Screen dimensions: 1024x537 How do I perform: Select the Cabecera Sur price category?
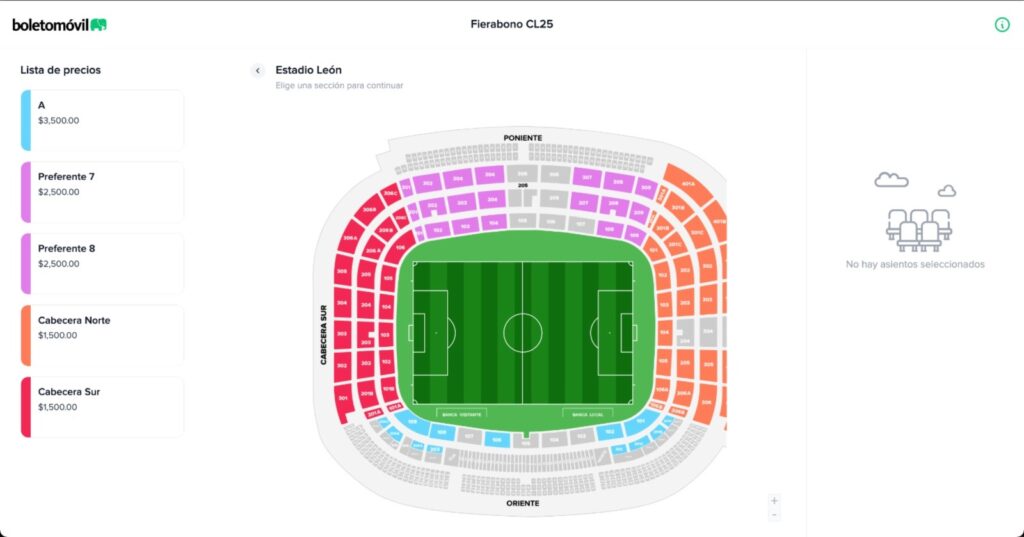102,407
